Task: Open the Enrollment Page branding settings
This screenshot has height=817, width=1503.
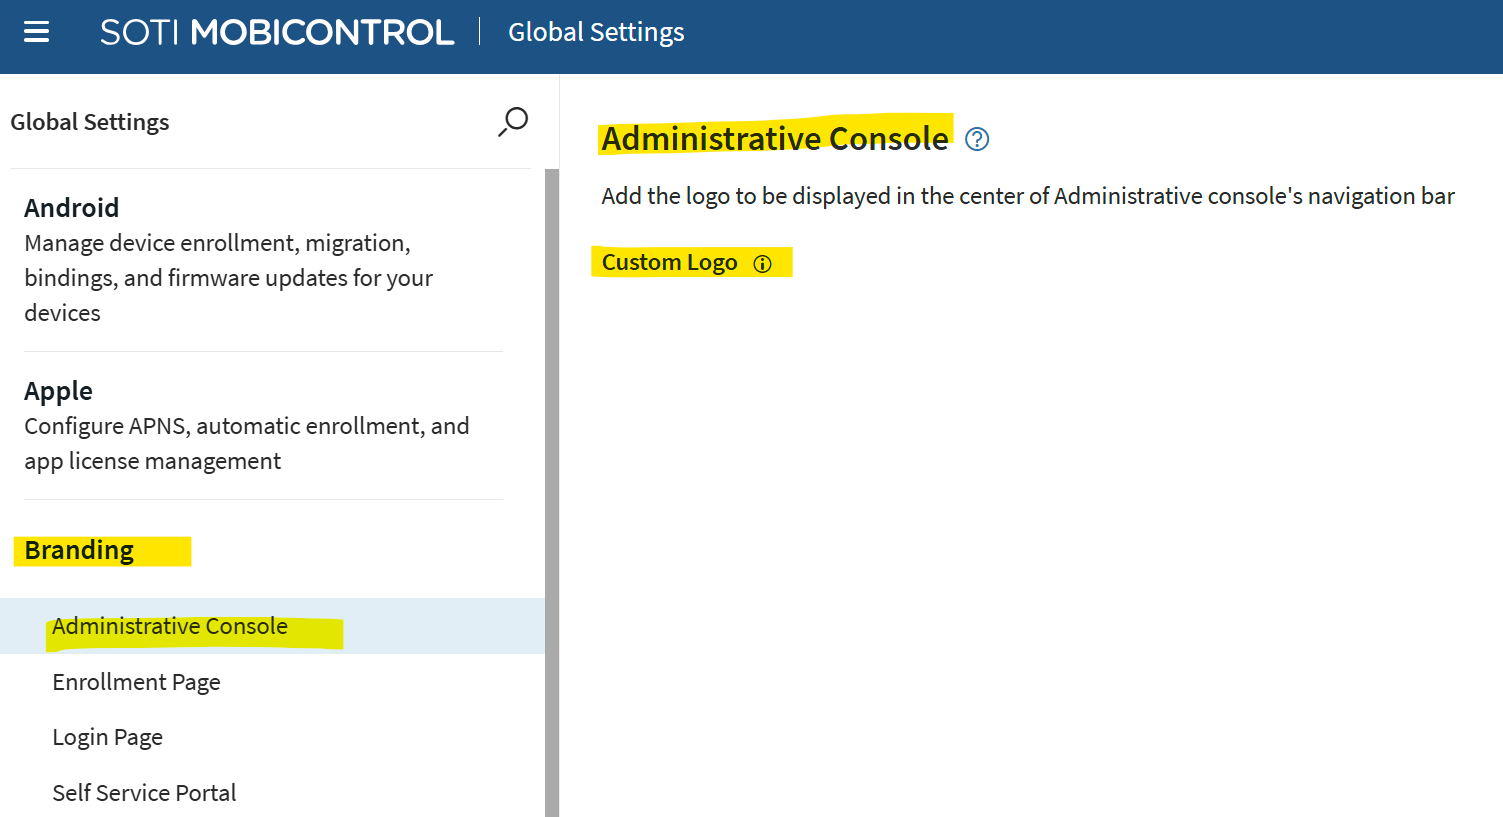Action: click(x=136, y=682)
